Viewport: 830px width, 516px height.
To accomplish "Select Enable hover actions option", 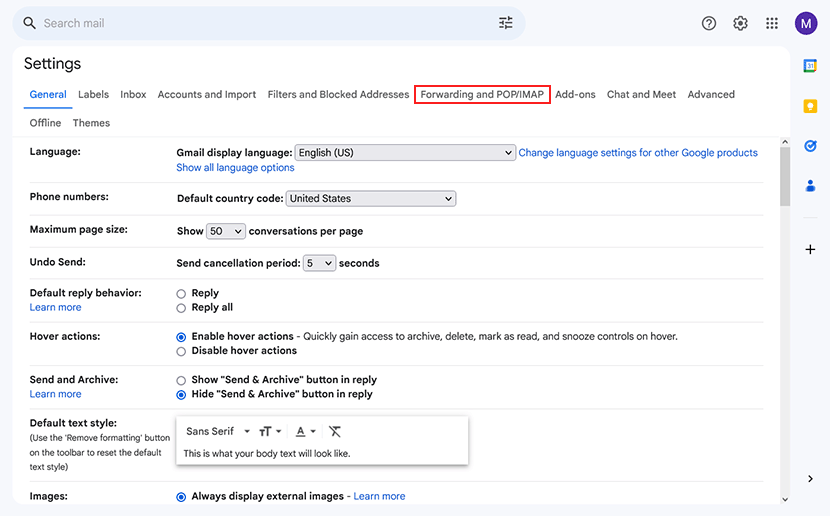I will (x=181, y=337).
